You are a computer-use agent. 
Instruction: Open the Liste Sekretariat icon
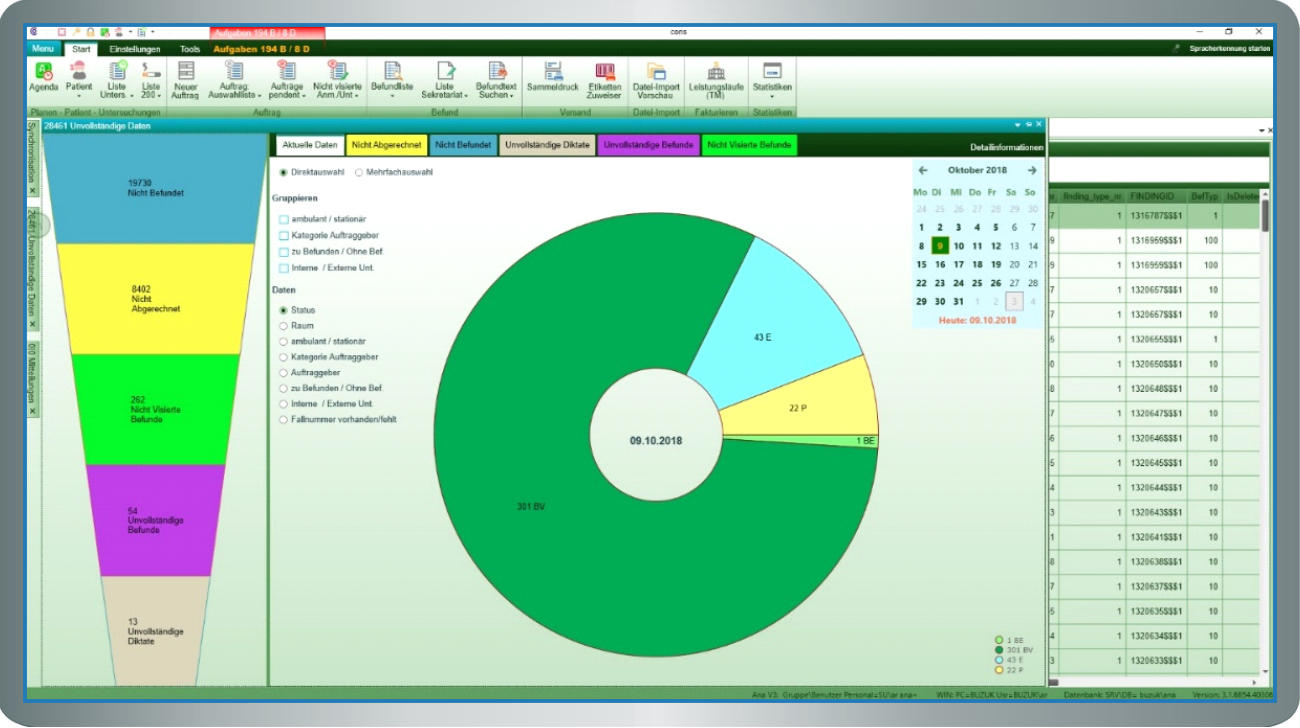pyautogui.click(x=444, y=72)
